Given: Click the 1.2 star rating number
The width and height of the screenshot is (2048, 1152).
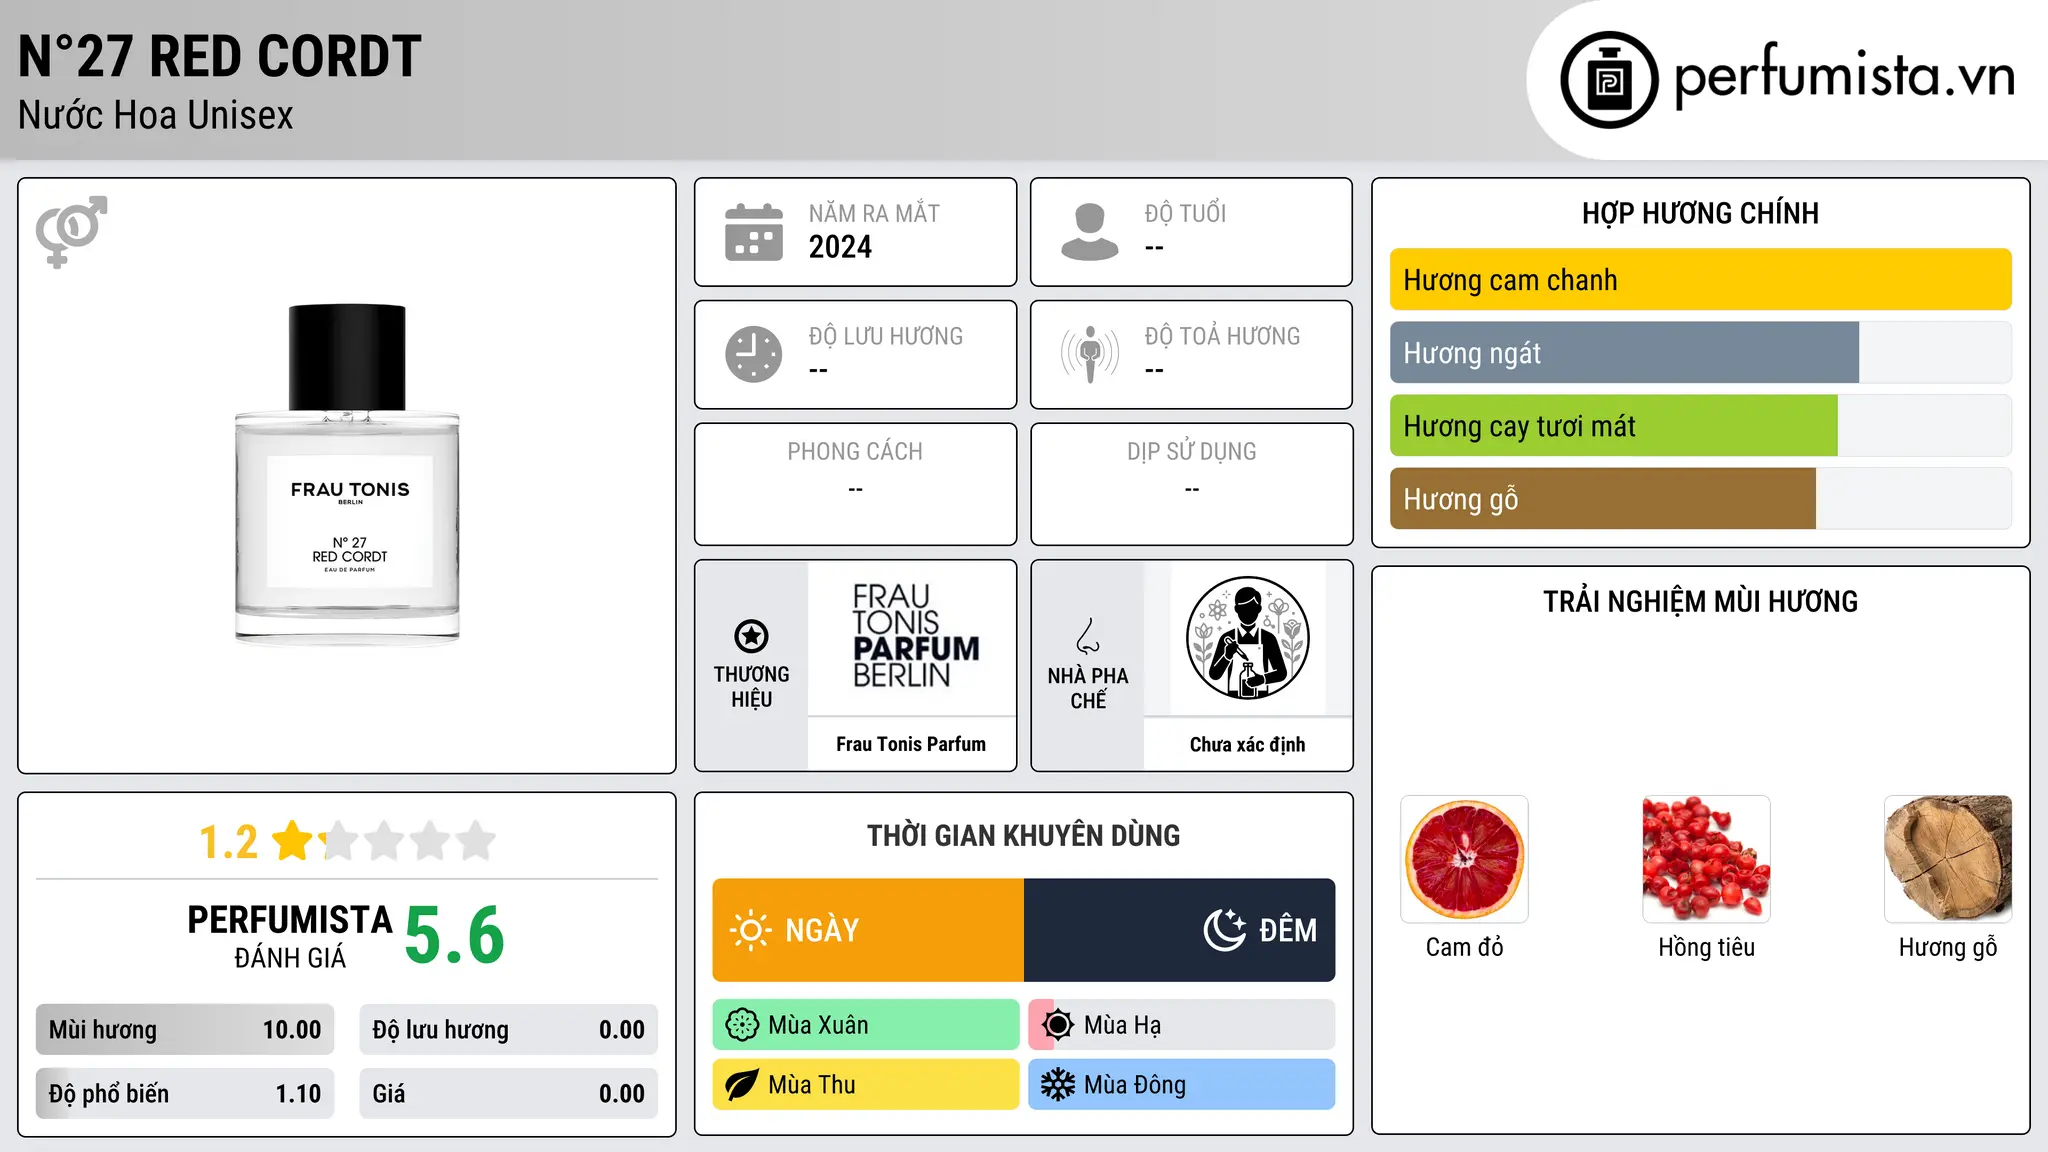Looking at the screenshot, I should point(228,842).
